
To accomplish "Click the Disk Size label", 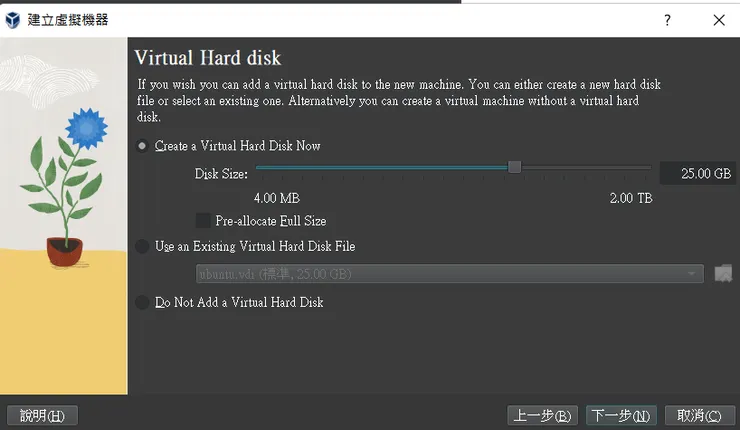I will point(221,174).
